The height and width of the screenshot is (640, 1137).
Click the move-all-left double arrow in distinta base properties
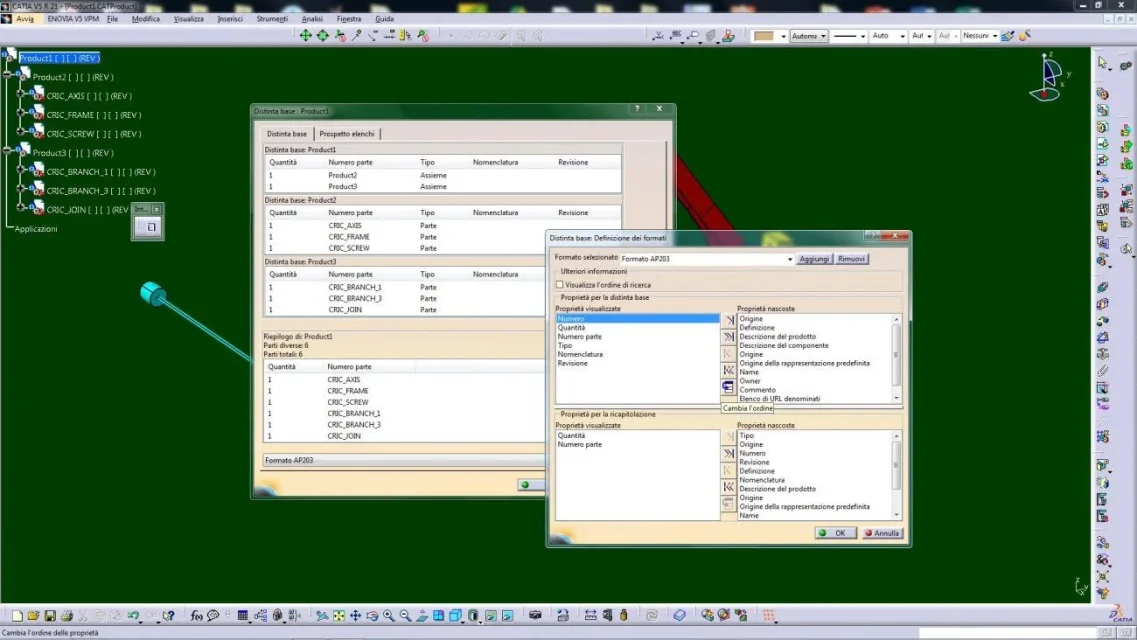728,370
